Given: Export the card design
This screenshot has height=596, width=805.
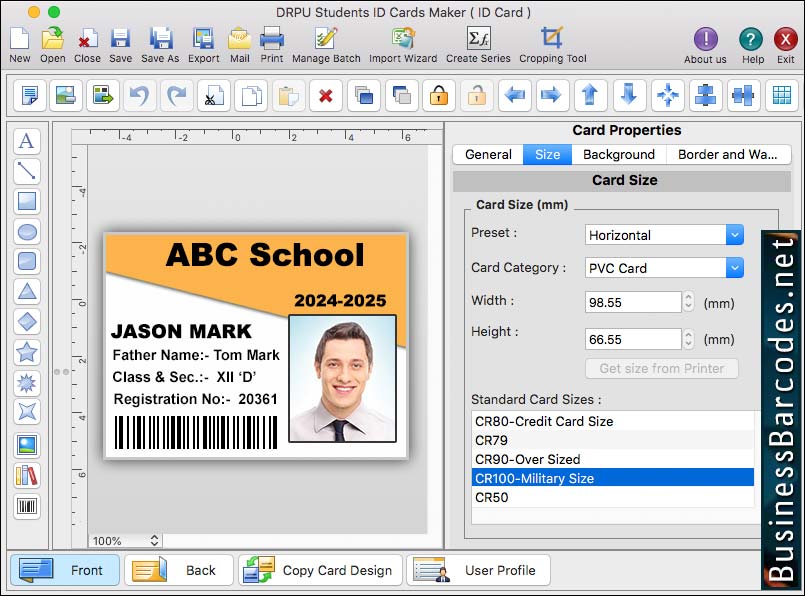Looking at the screenshot, I should tap(203, 39).
